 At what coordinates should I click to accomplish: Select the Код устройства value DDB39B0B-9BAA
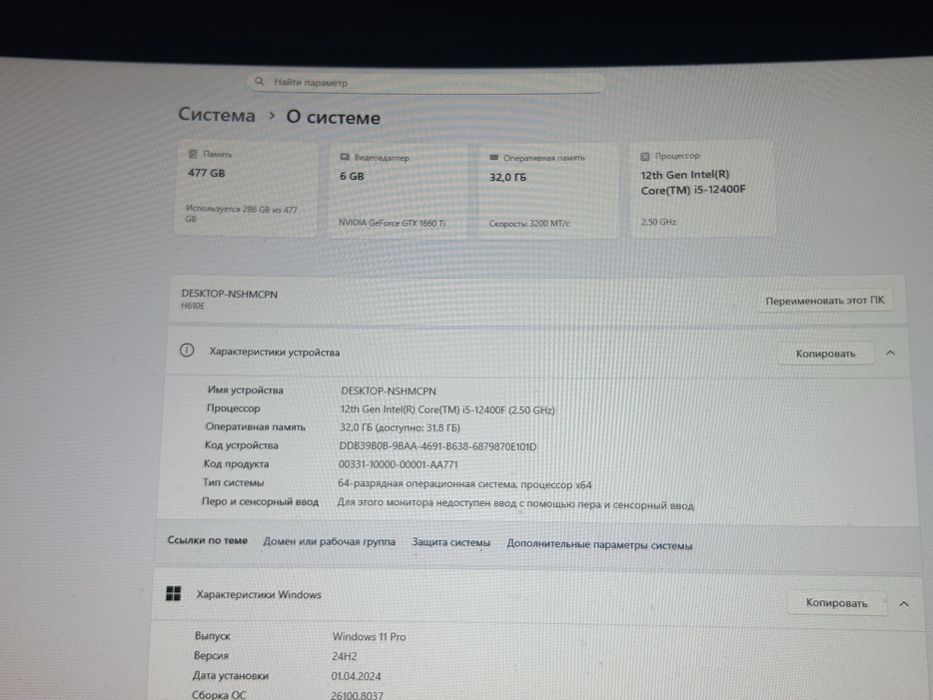click(437, 446)
